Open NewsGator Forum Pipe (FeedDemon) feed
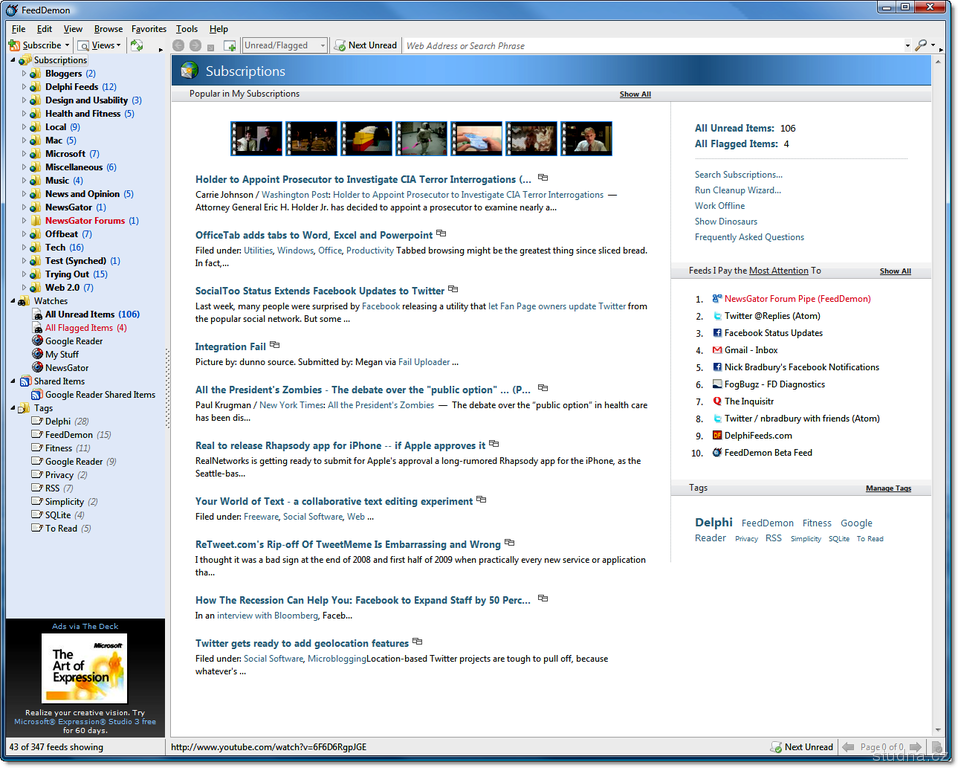This screenshot has width=958, height=768. [x=797, y=299]
